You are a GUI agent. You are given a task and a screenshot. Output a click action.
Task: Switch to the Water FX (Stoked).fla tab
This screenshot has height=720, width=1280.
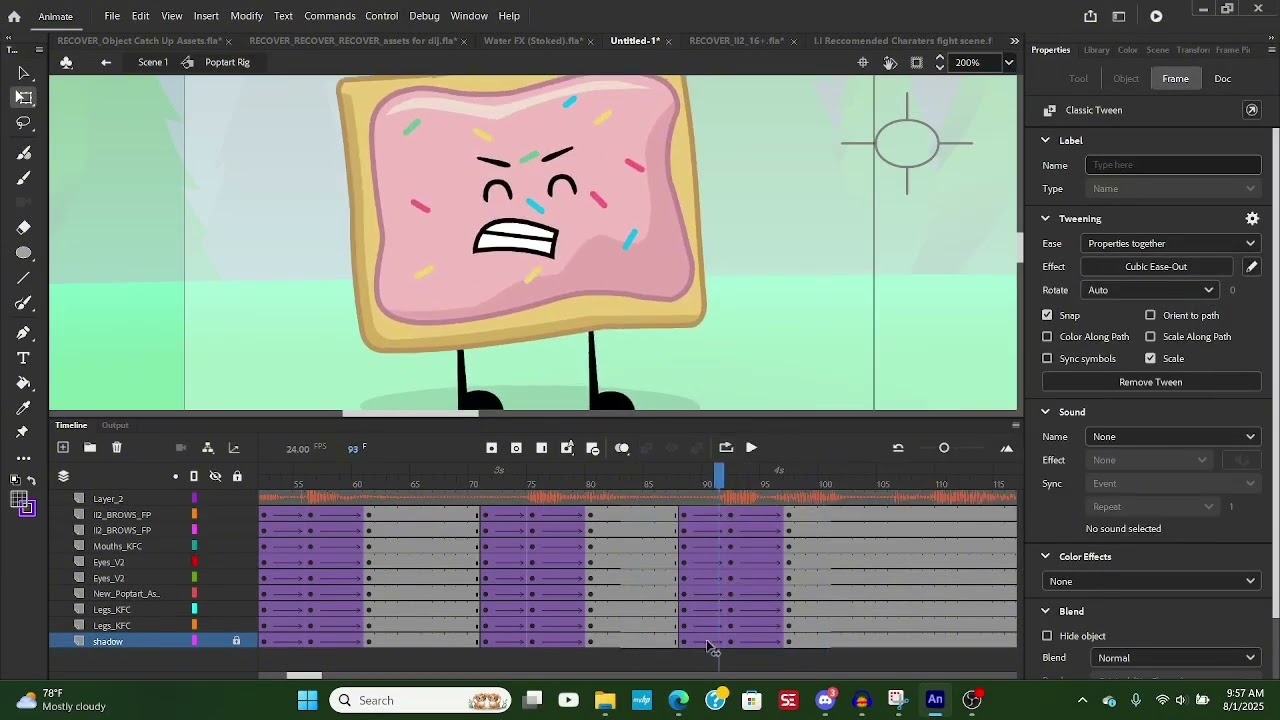(533, 41)
